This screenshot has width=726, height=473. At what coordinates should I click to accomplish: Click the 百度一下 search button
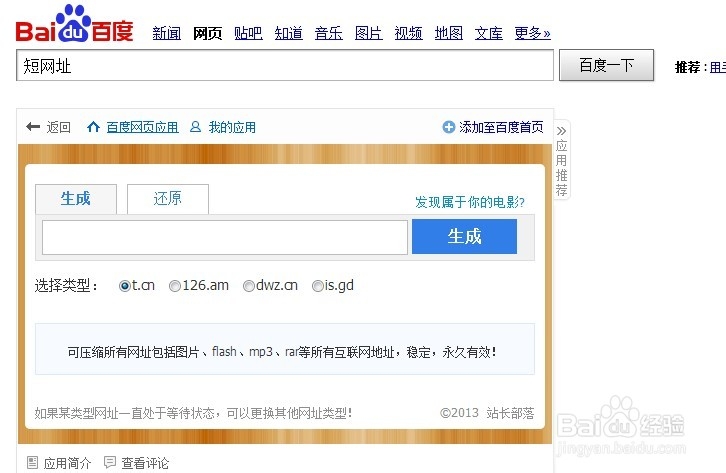point(607,65)
